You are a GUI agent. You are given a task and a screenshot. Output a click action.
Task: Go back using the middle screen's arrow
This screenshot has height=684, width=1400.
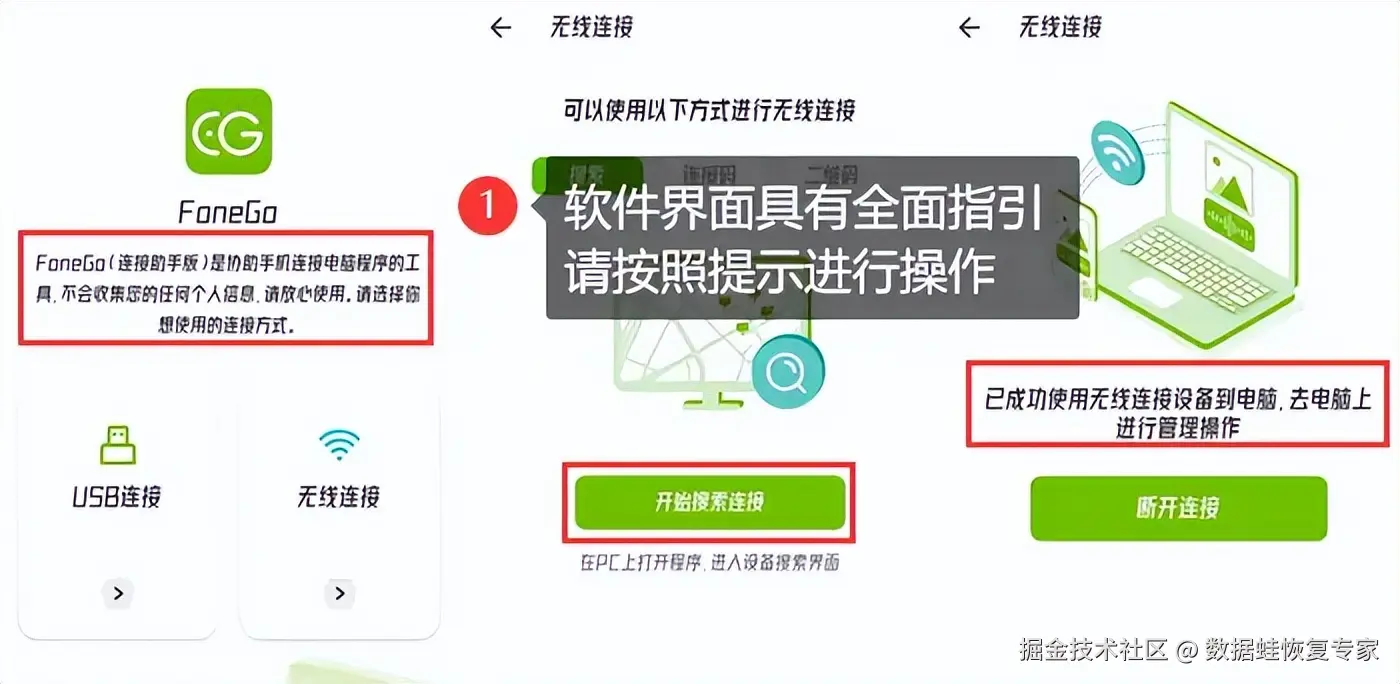coord(501,28)
